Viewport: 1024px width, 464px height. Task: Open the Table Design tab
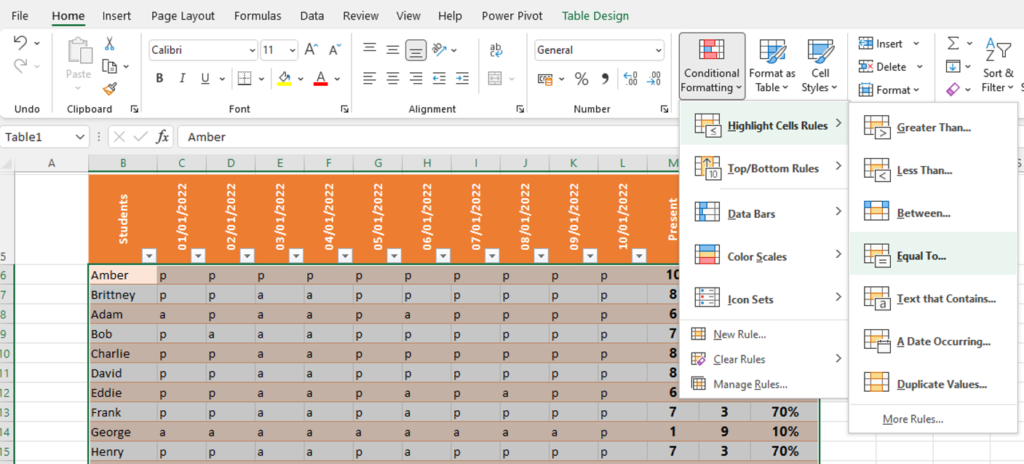click(596, 16)
